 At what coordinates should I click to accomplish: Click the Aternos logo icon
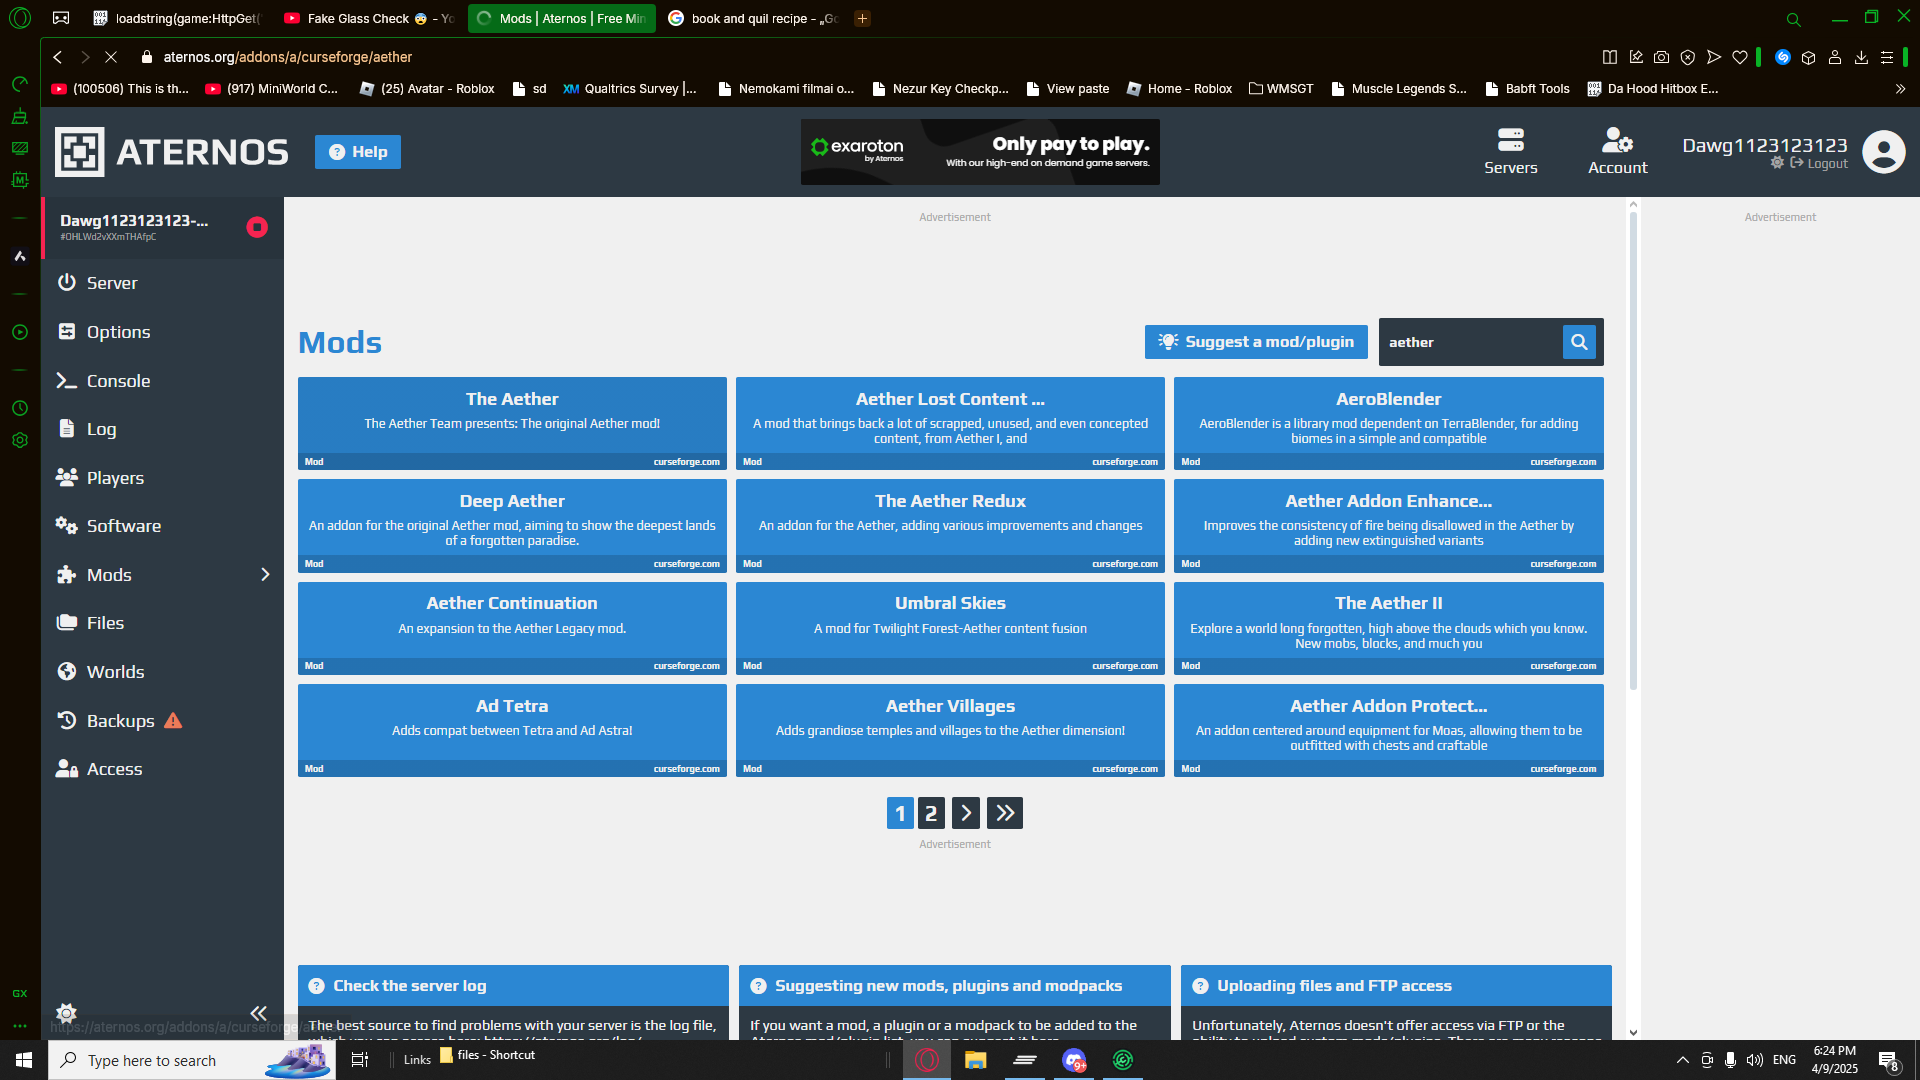coord(79,152)
